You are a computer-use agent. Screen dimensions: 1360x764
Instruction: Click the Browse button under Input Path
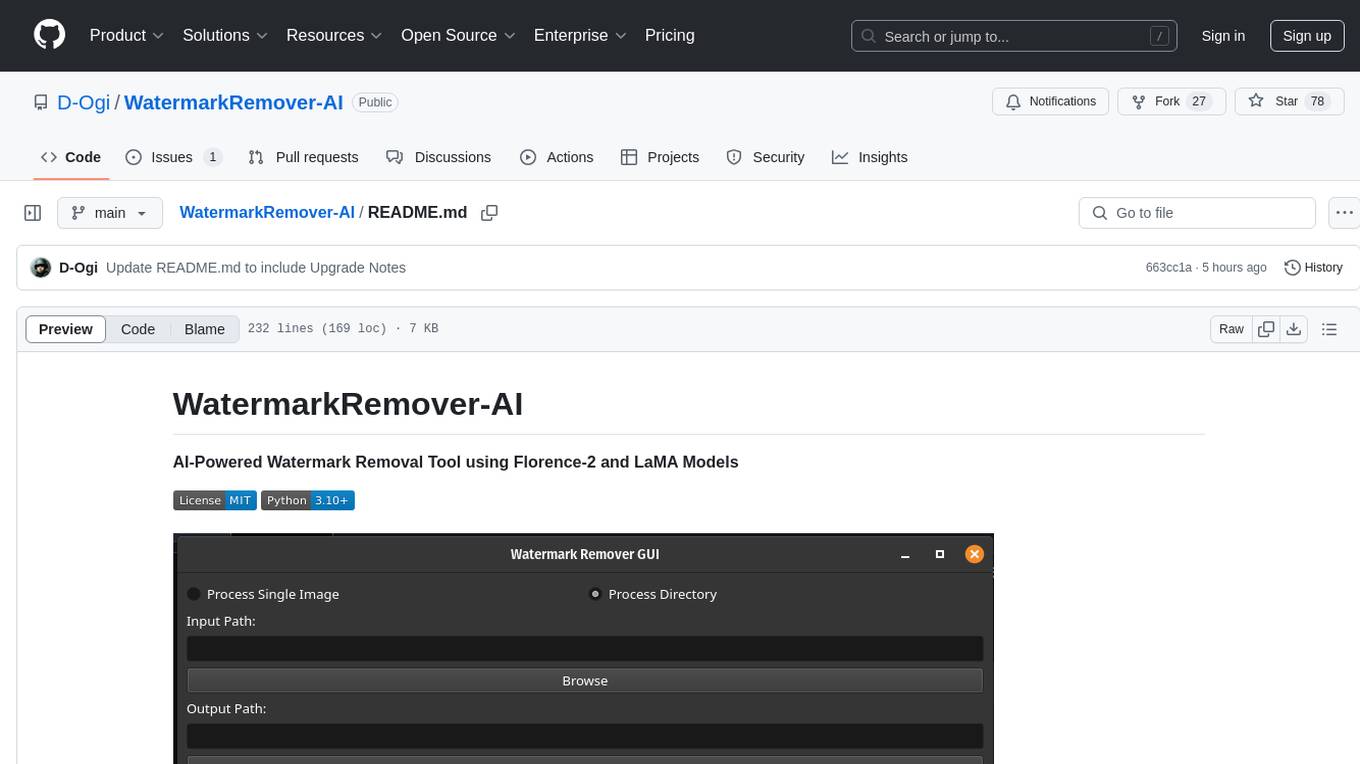[x=585, y=680]
